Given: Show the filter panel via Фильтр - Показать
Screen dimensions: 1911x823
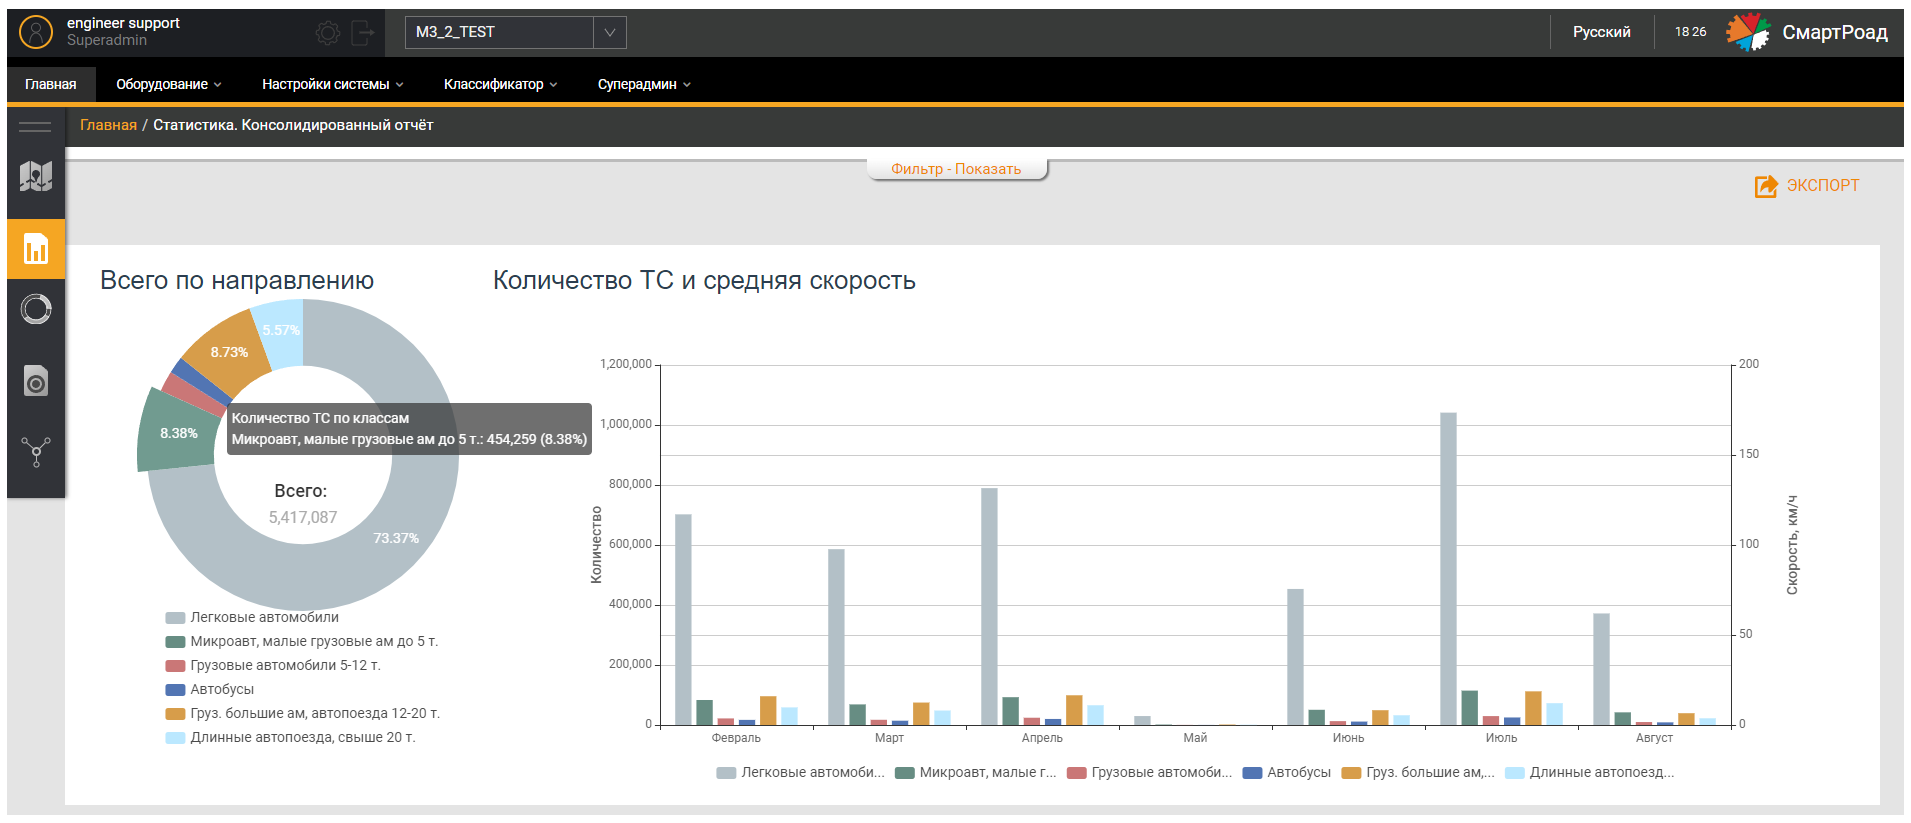Looking at the screenshot, I should coord(957,169).
